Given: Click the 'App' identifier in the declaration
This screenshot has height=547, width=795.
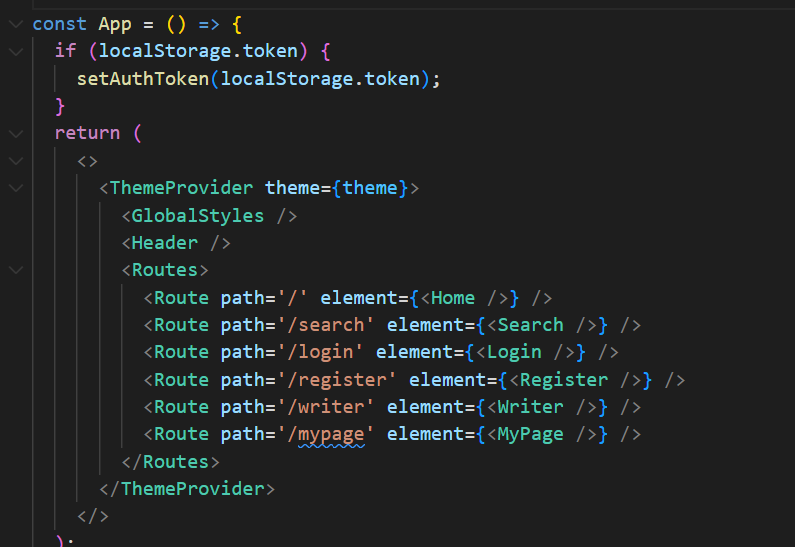Looking at the screenshot, I should (x=115, y=24).
